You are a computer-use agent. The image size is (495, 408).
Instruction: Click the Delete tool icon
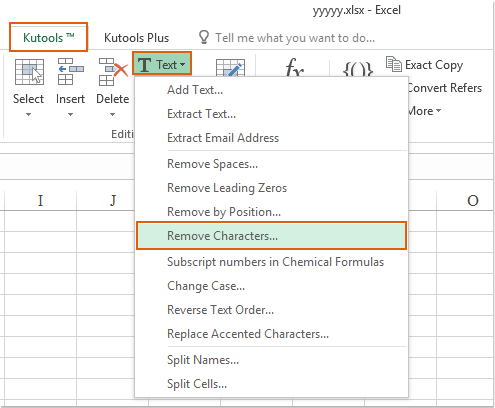click(113, 72)
